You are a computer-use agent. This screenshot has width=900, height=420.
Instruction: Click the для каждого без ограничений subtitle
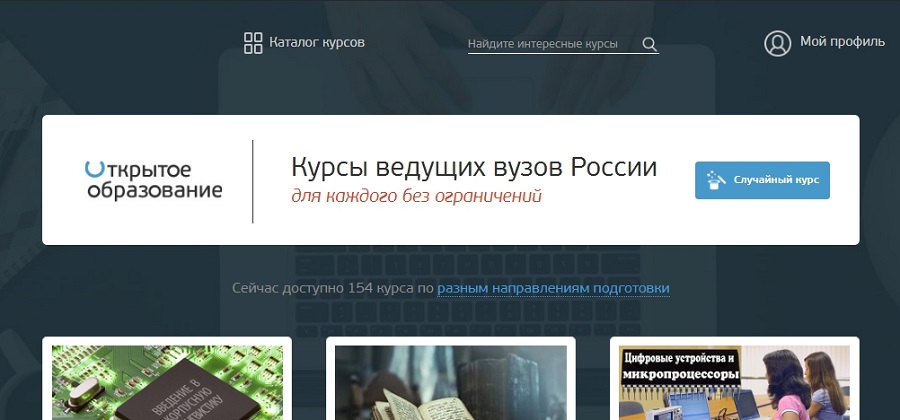click(416, 196)
